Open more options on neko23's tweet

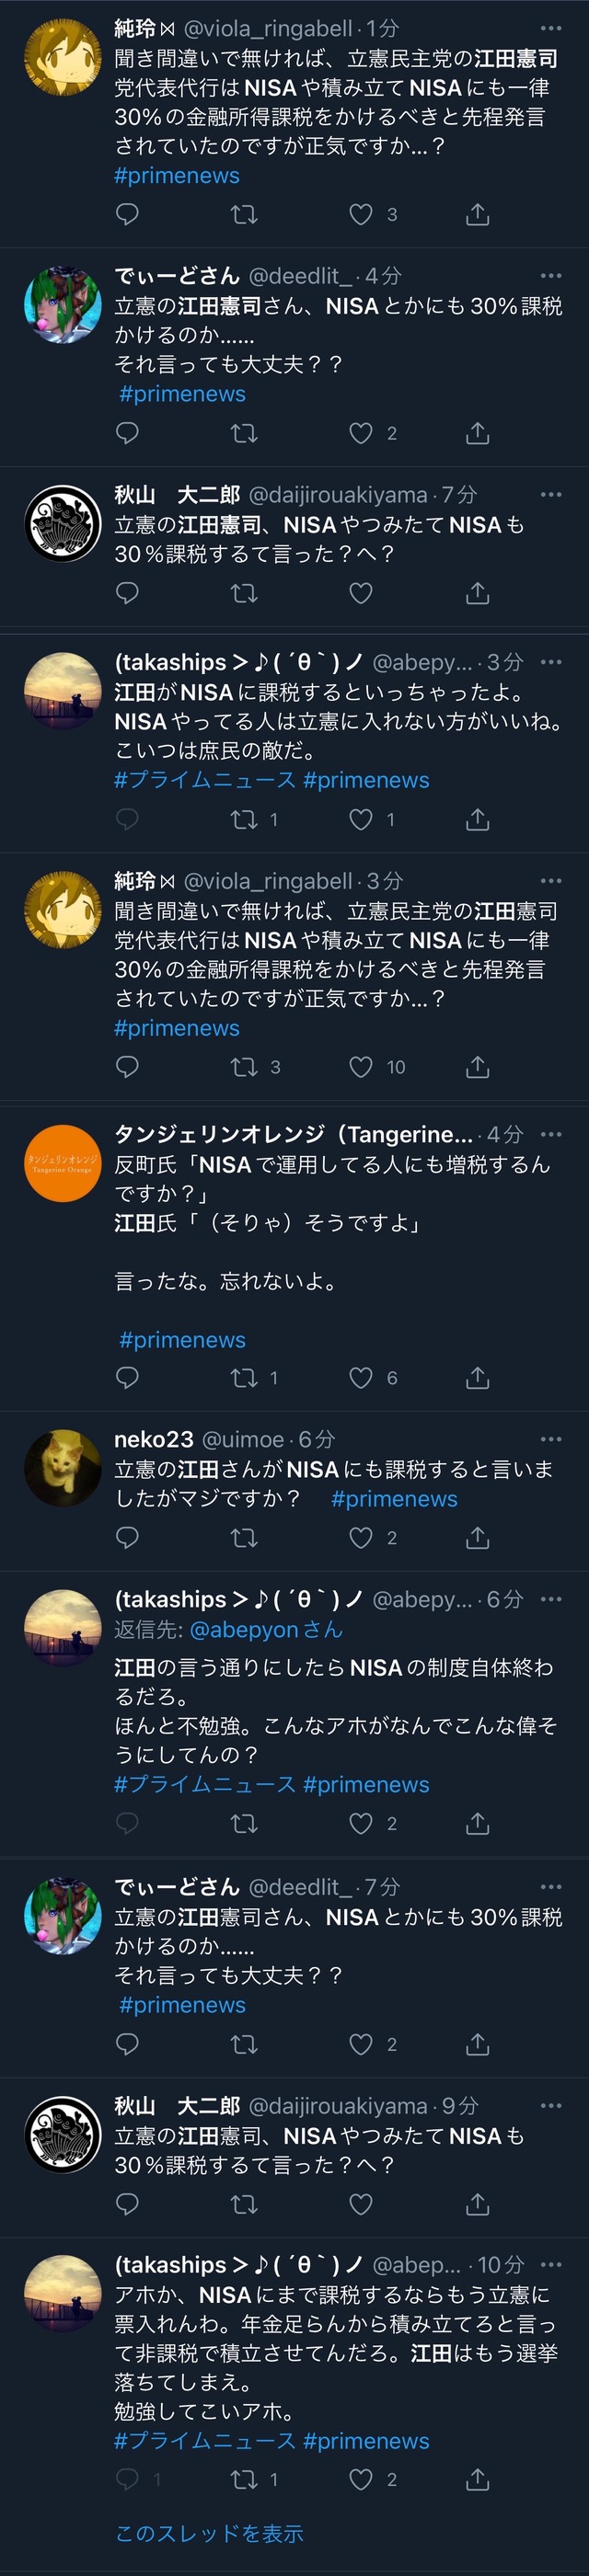[x=551, y=1439]
